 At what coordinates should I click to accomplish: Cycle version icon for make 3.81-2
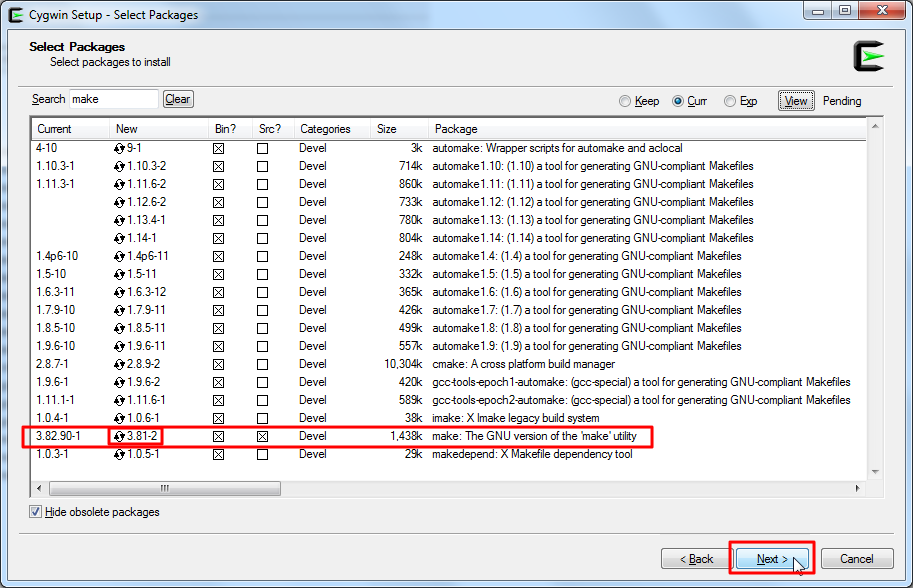[119, 437]
